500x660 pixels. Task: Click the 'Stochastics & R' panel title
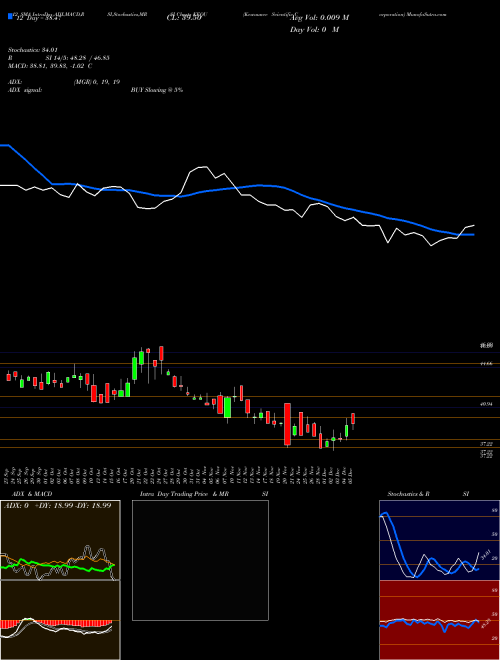pyautogui.click(x=408, y=494)
